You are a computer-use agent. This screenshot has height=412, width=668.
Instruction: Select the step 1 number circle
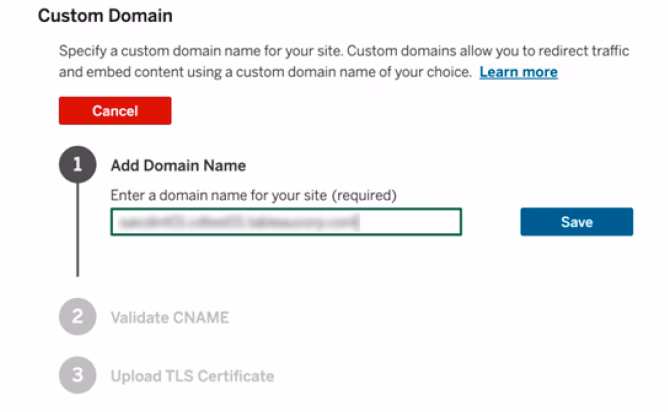(77, 166)
